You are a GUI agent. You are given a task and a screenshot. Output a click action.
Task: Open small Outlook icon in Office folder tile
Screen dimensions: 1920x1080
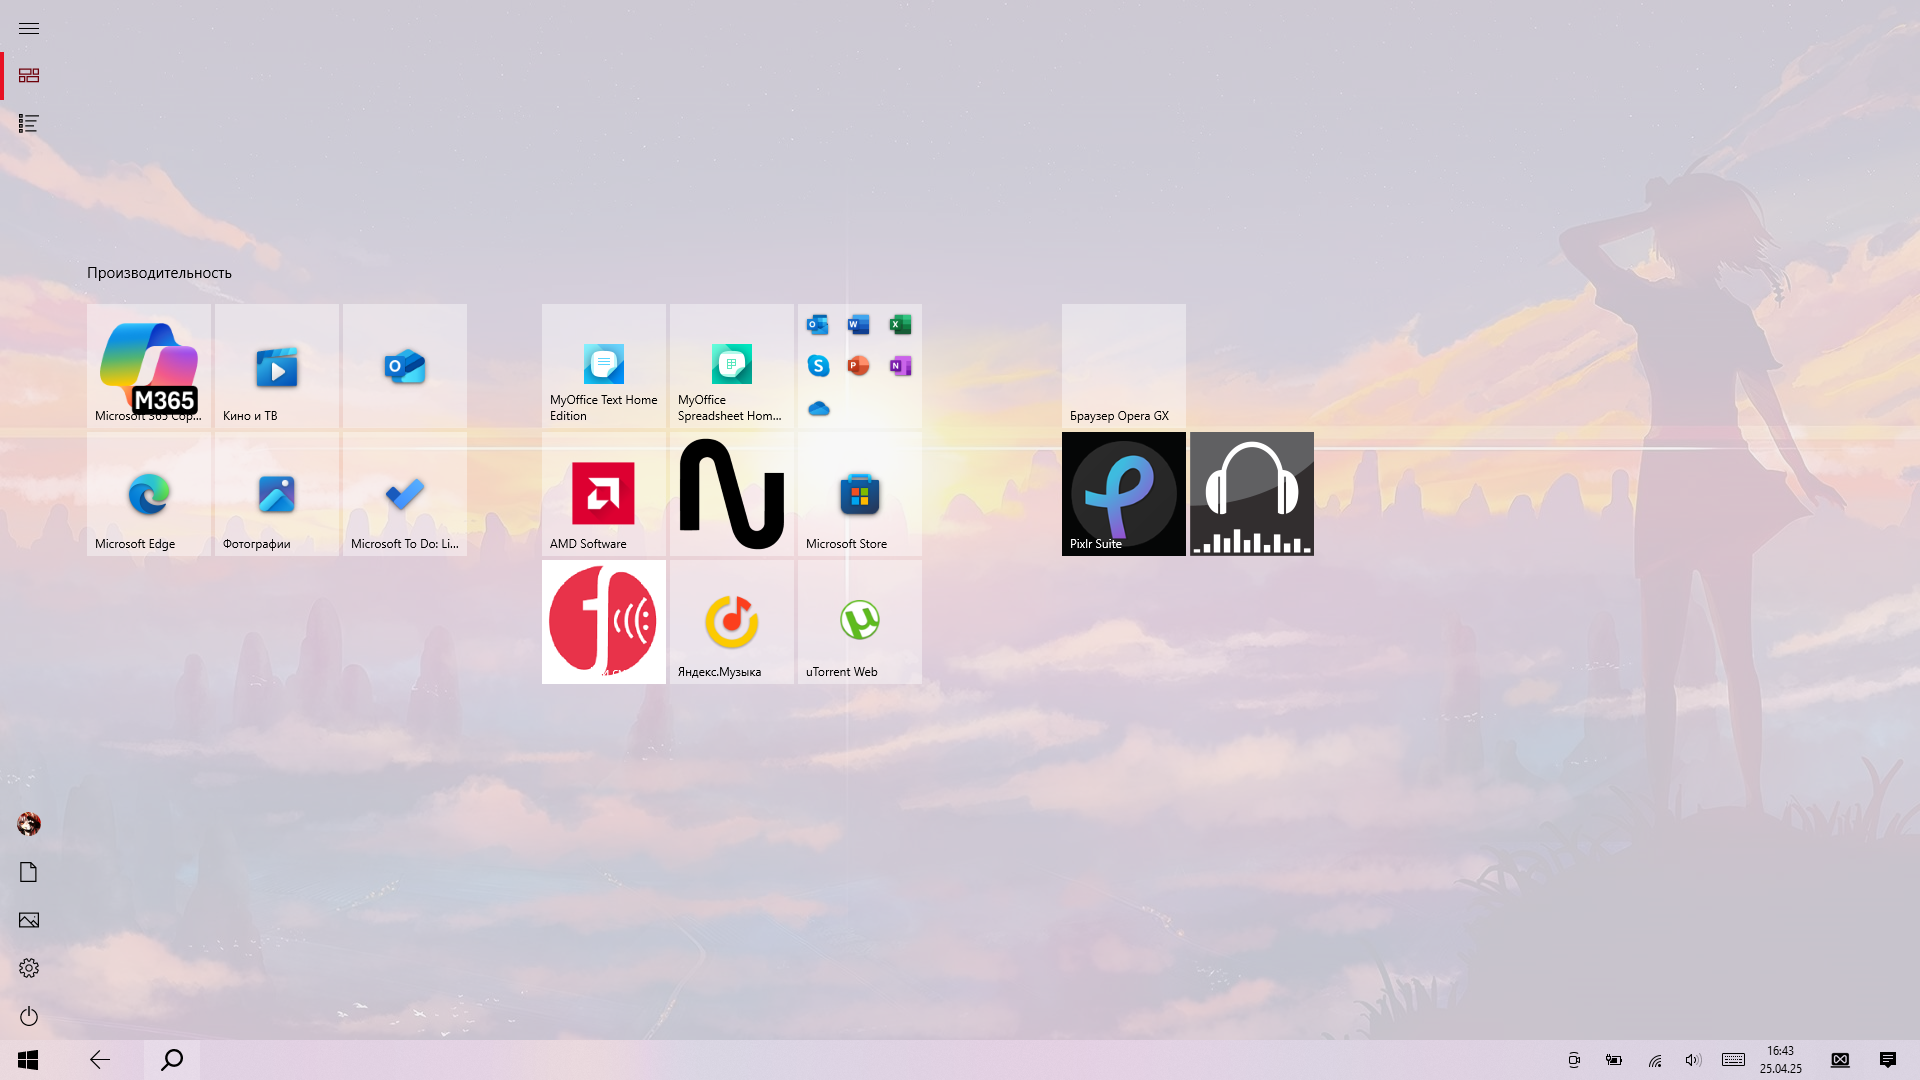point(818,324)
